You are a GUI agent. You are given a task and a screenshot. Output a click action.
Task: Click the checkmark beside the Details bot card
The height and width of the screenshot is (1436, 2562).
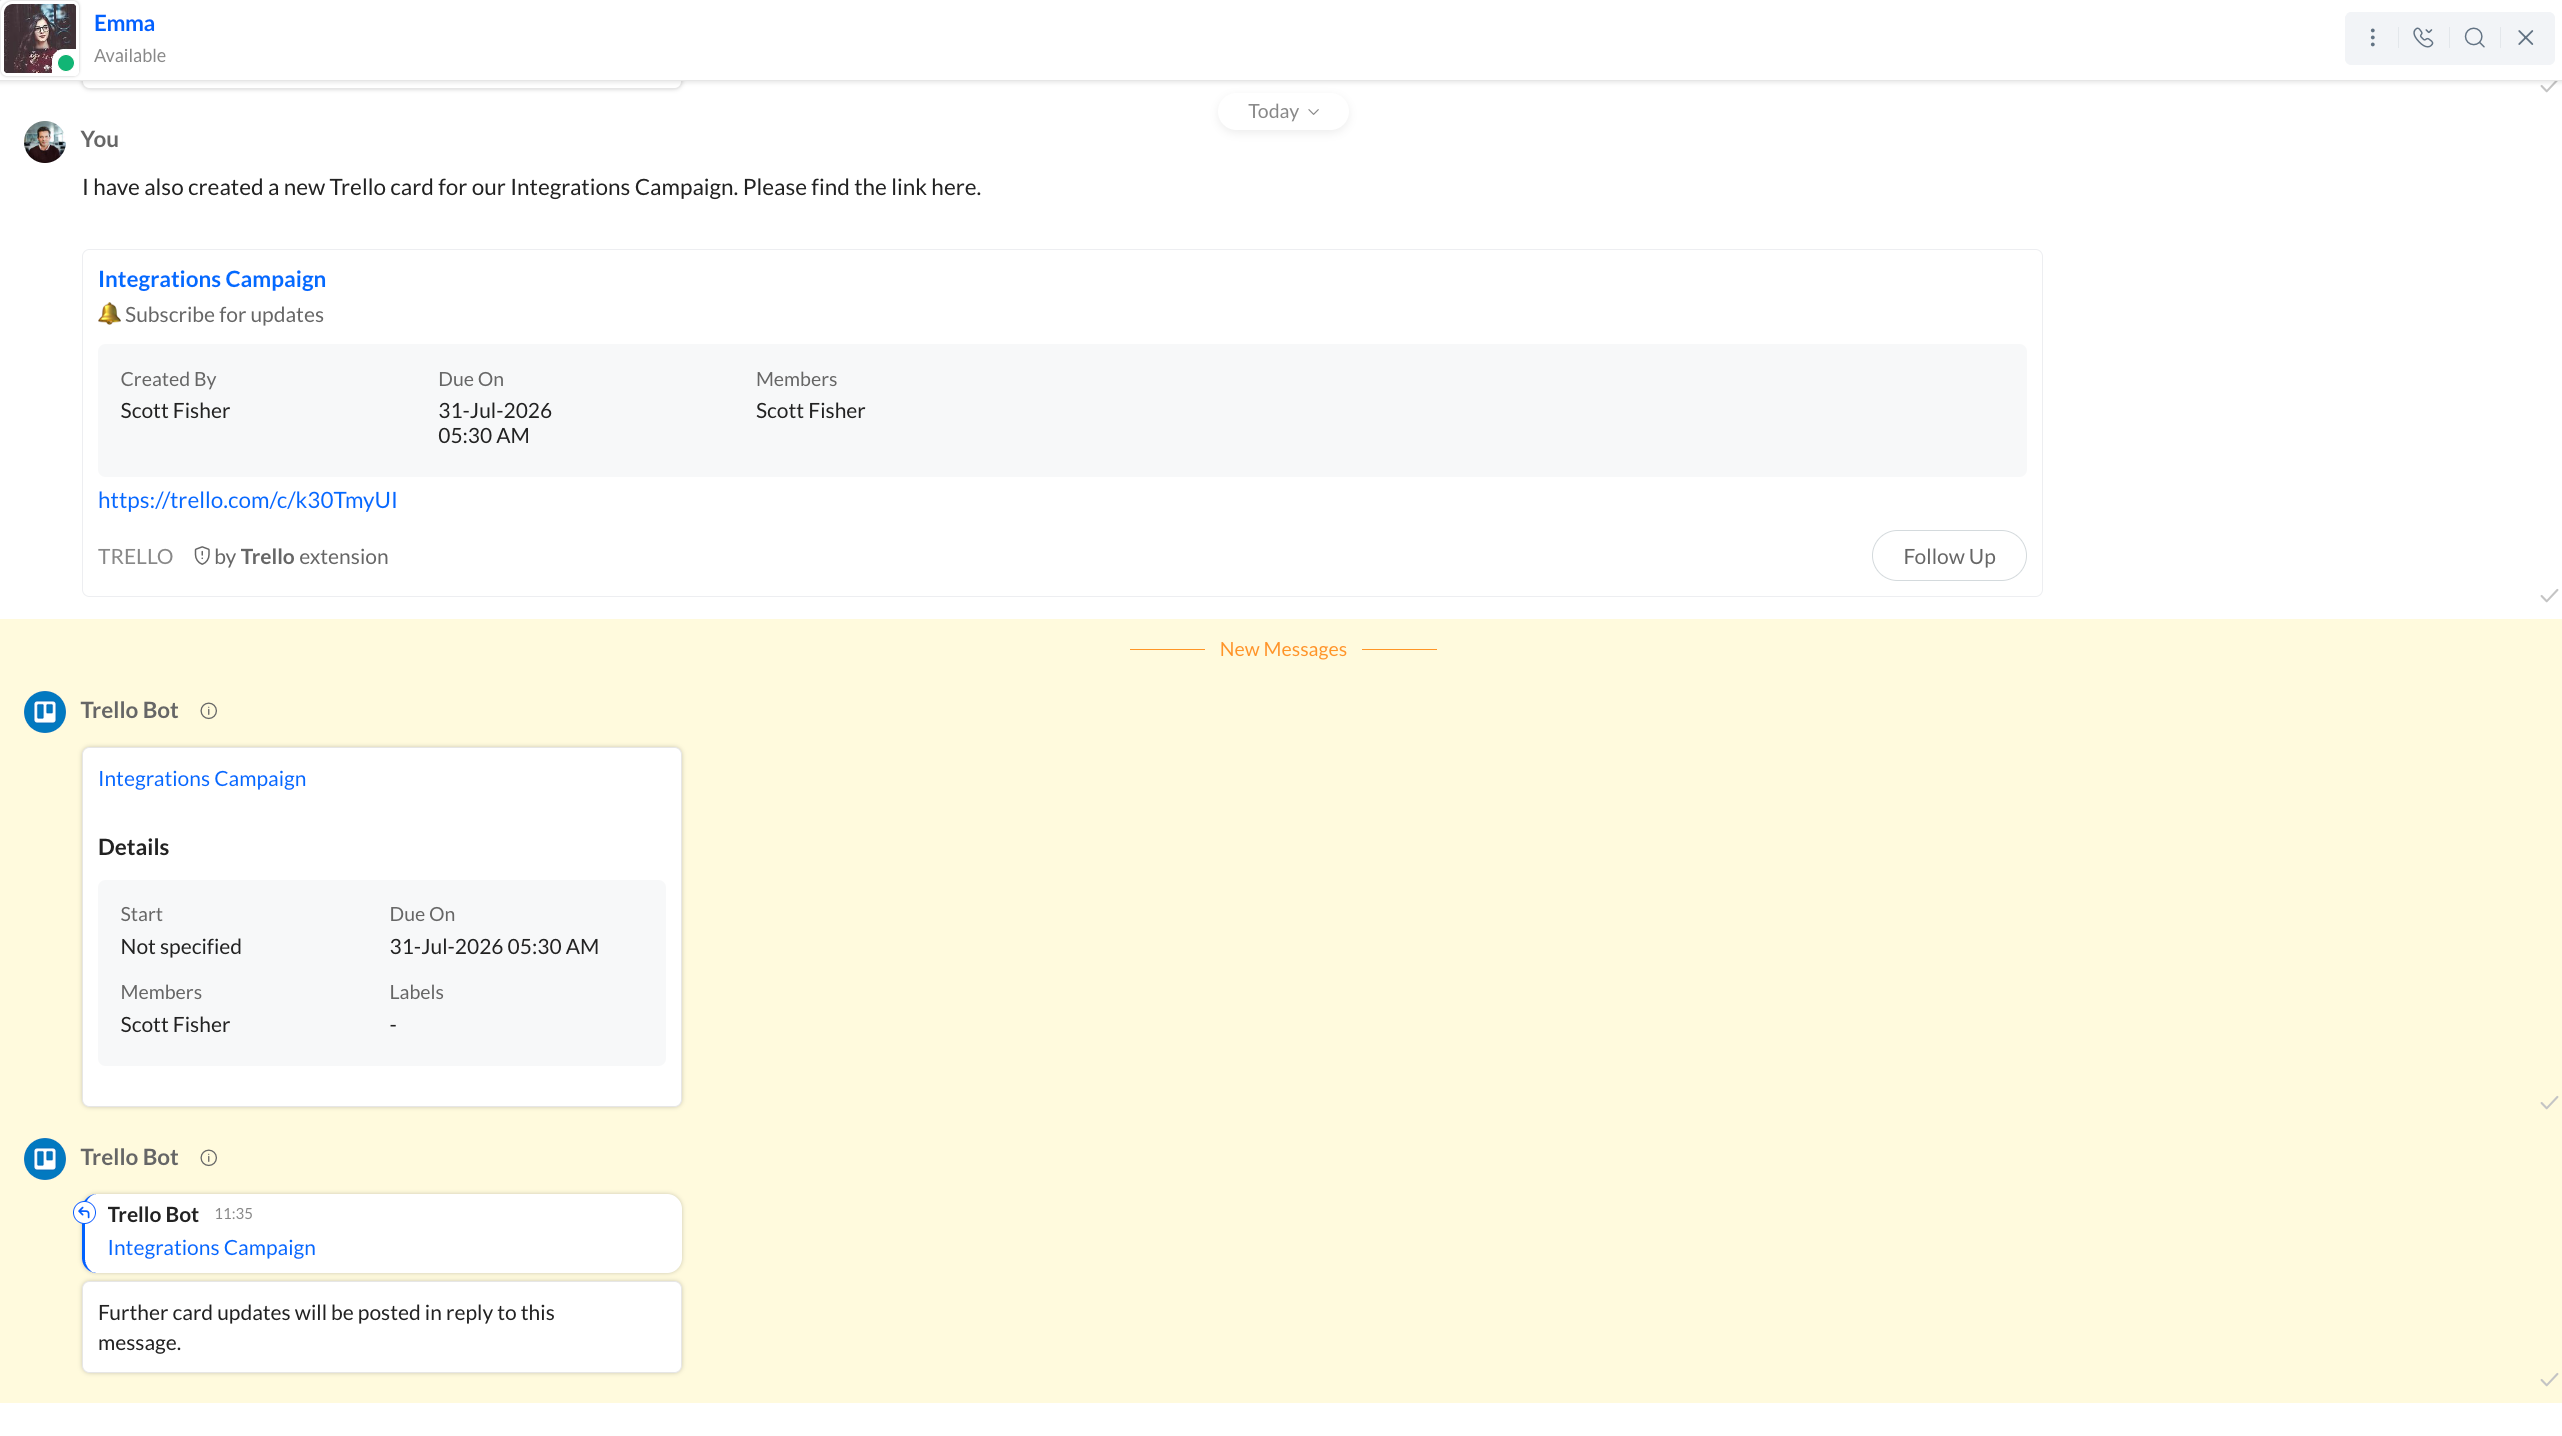[2549, 1103]
